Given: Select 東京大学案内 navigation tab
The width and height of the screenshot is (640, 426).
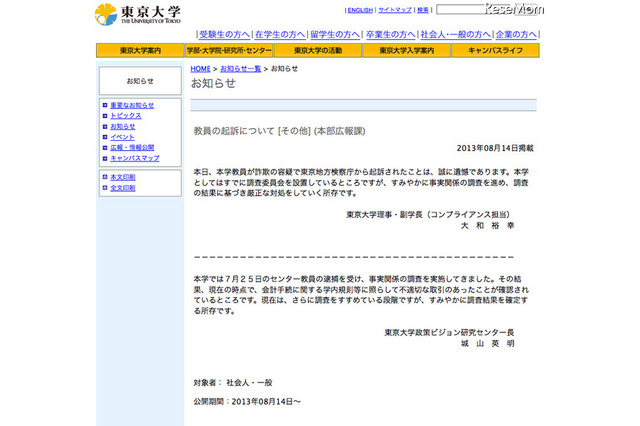Looking at the screenshot, I should click(x=140, y=51).
